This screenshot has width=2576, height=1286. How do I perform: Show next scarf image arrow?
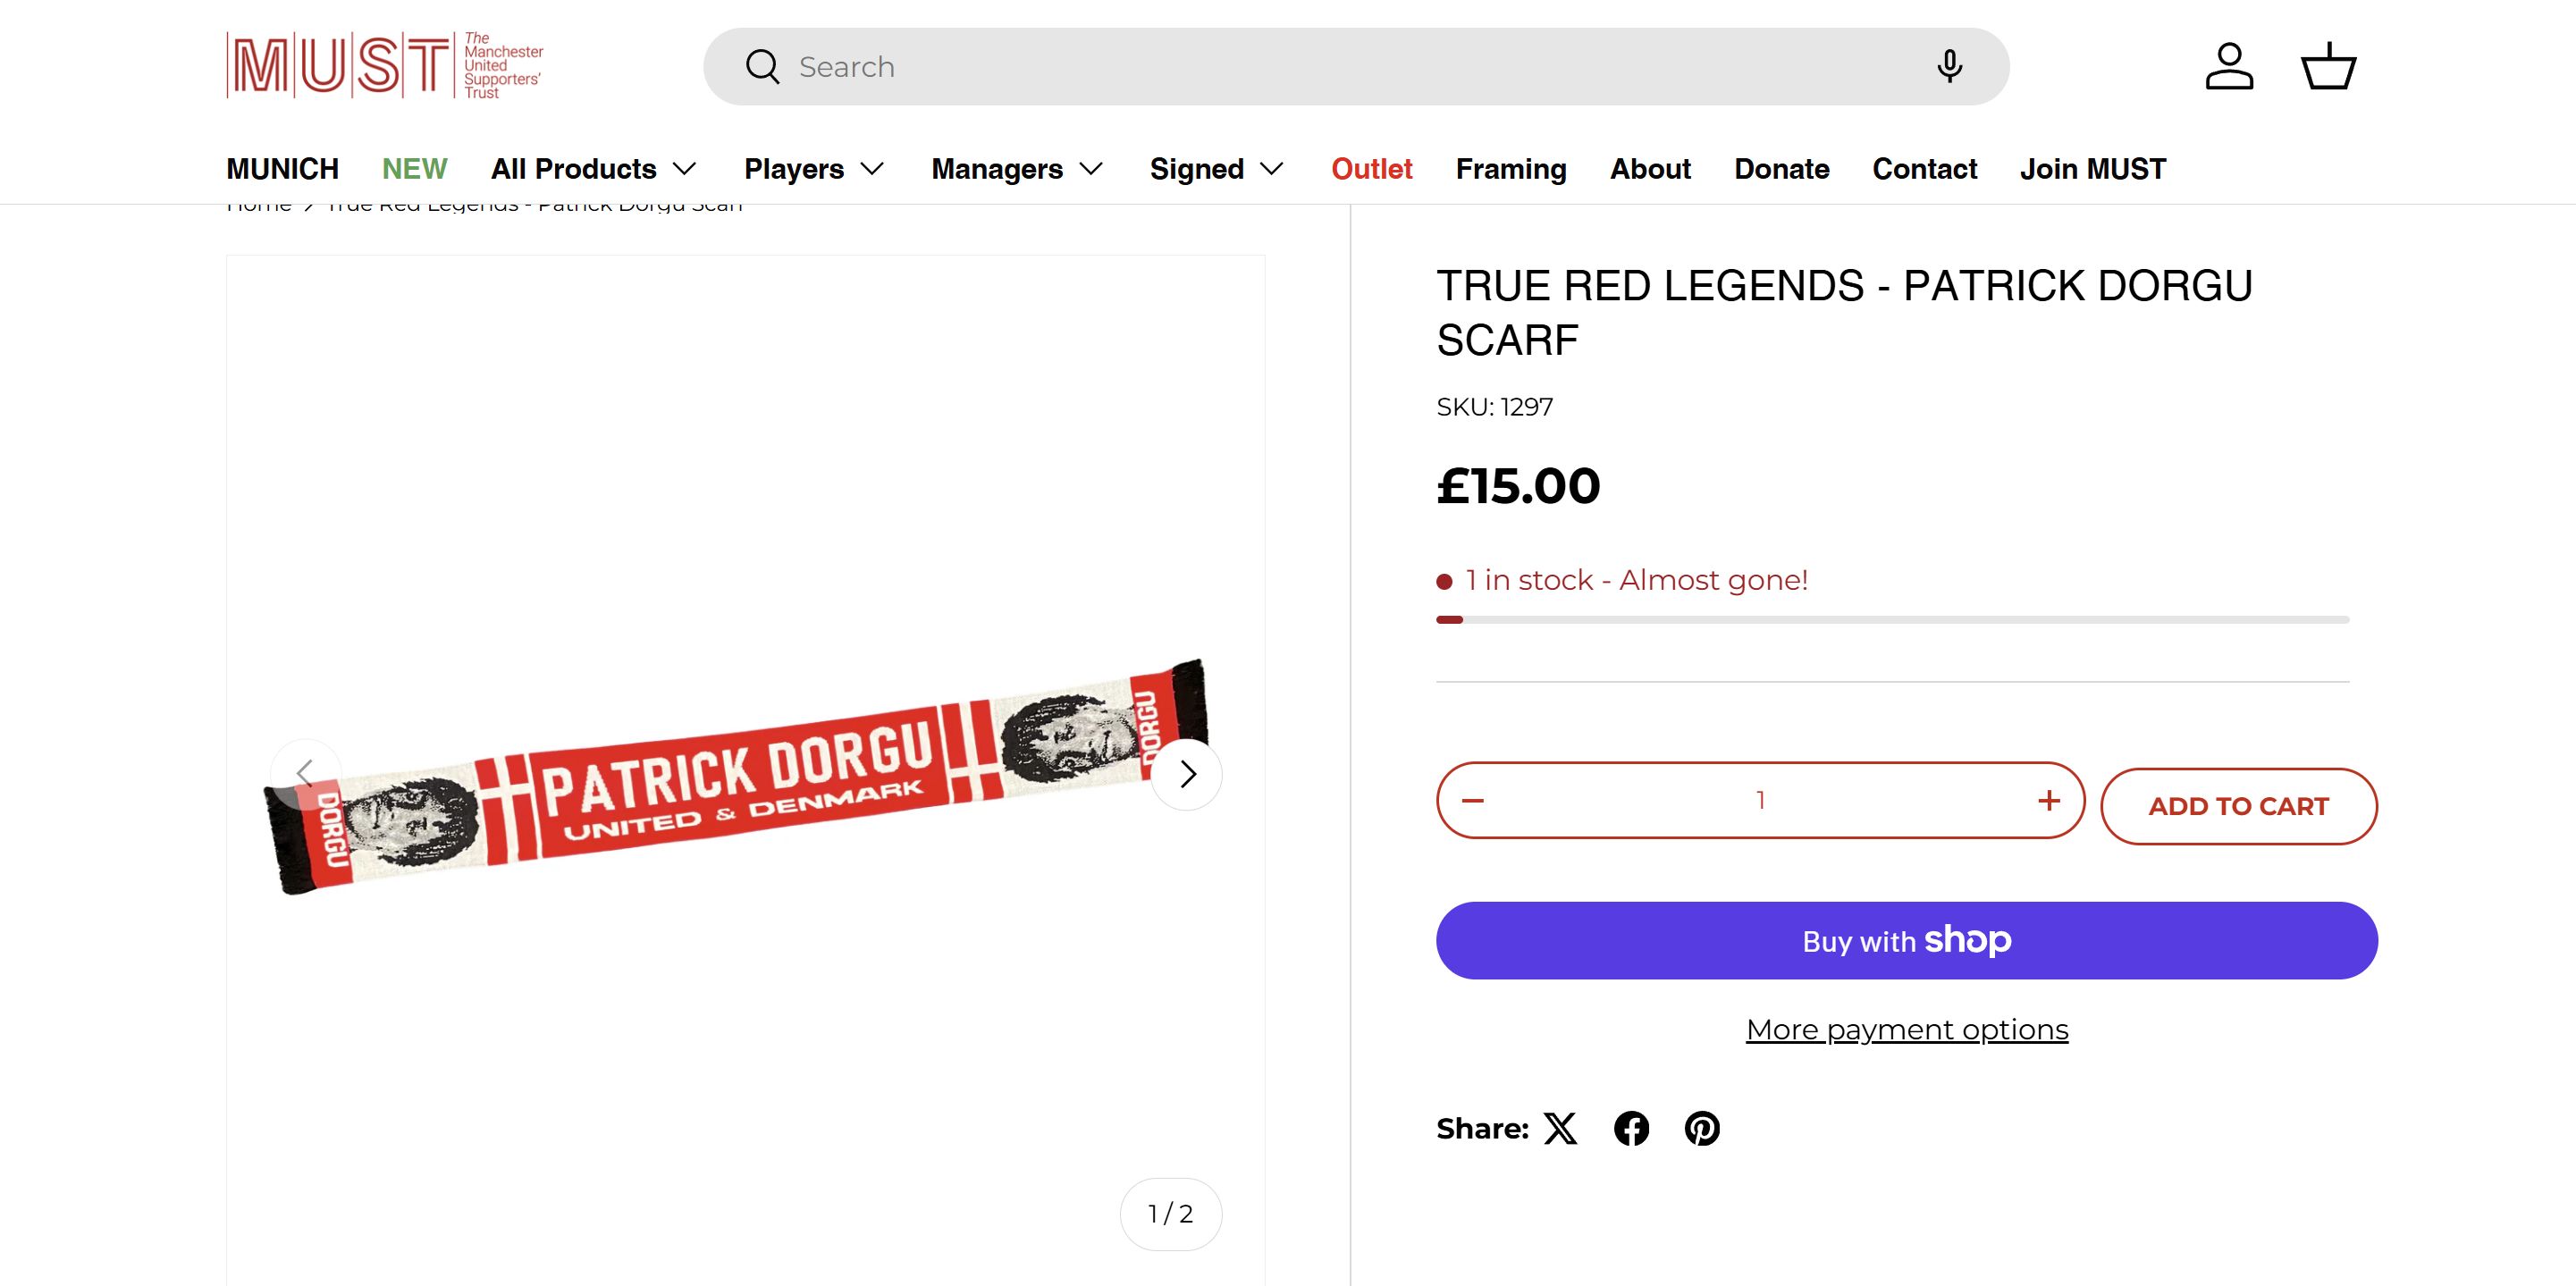(x=1187, y=774)
